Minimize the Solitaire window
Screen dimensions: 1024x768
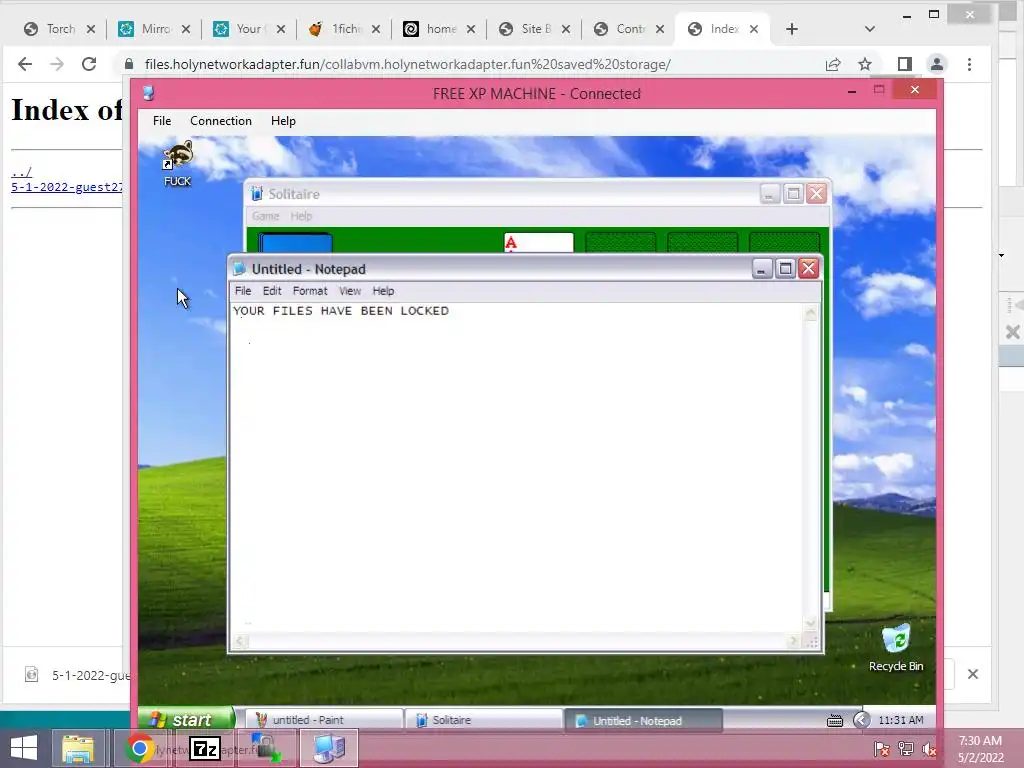(769, 194)
